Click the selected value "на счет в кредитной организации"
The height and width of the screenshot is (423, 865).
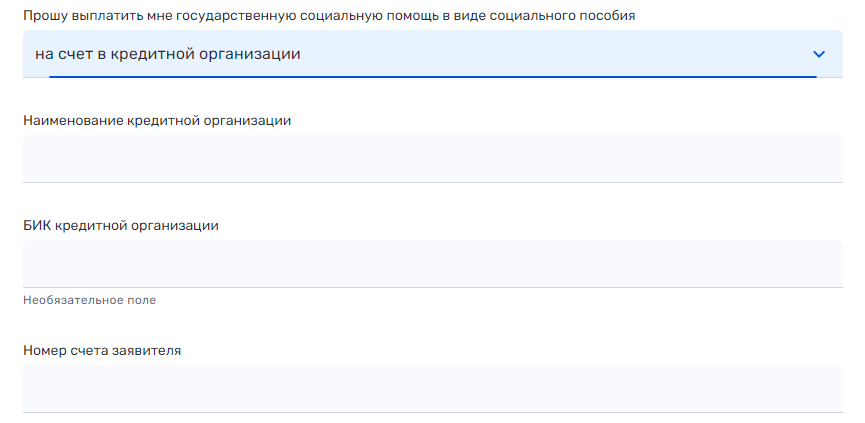(x=168, y=54)
